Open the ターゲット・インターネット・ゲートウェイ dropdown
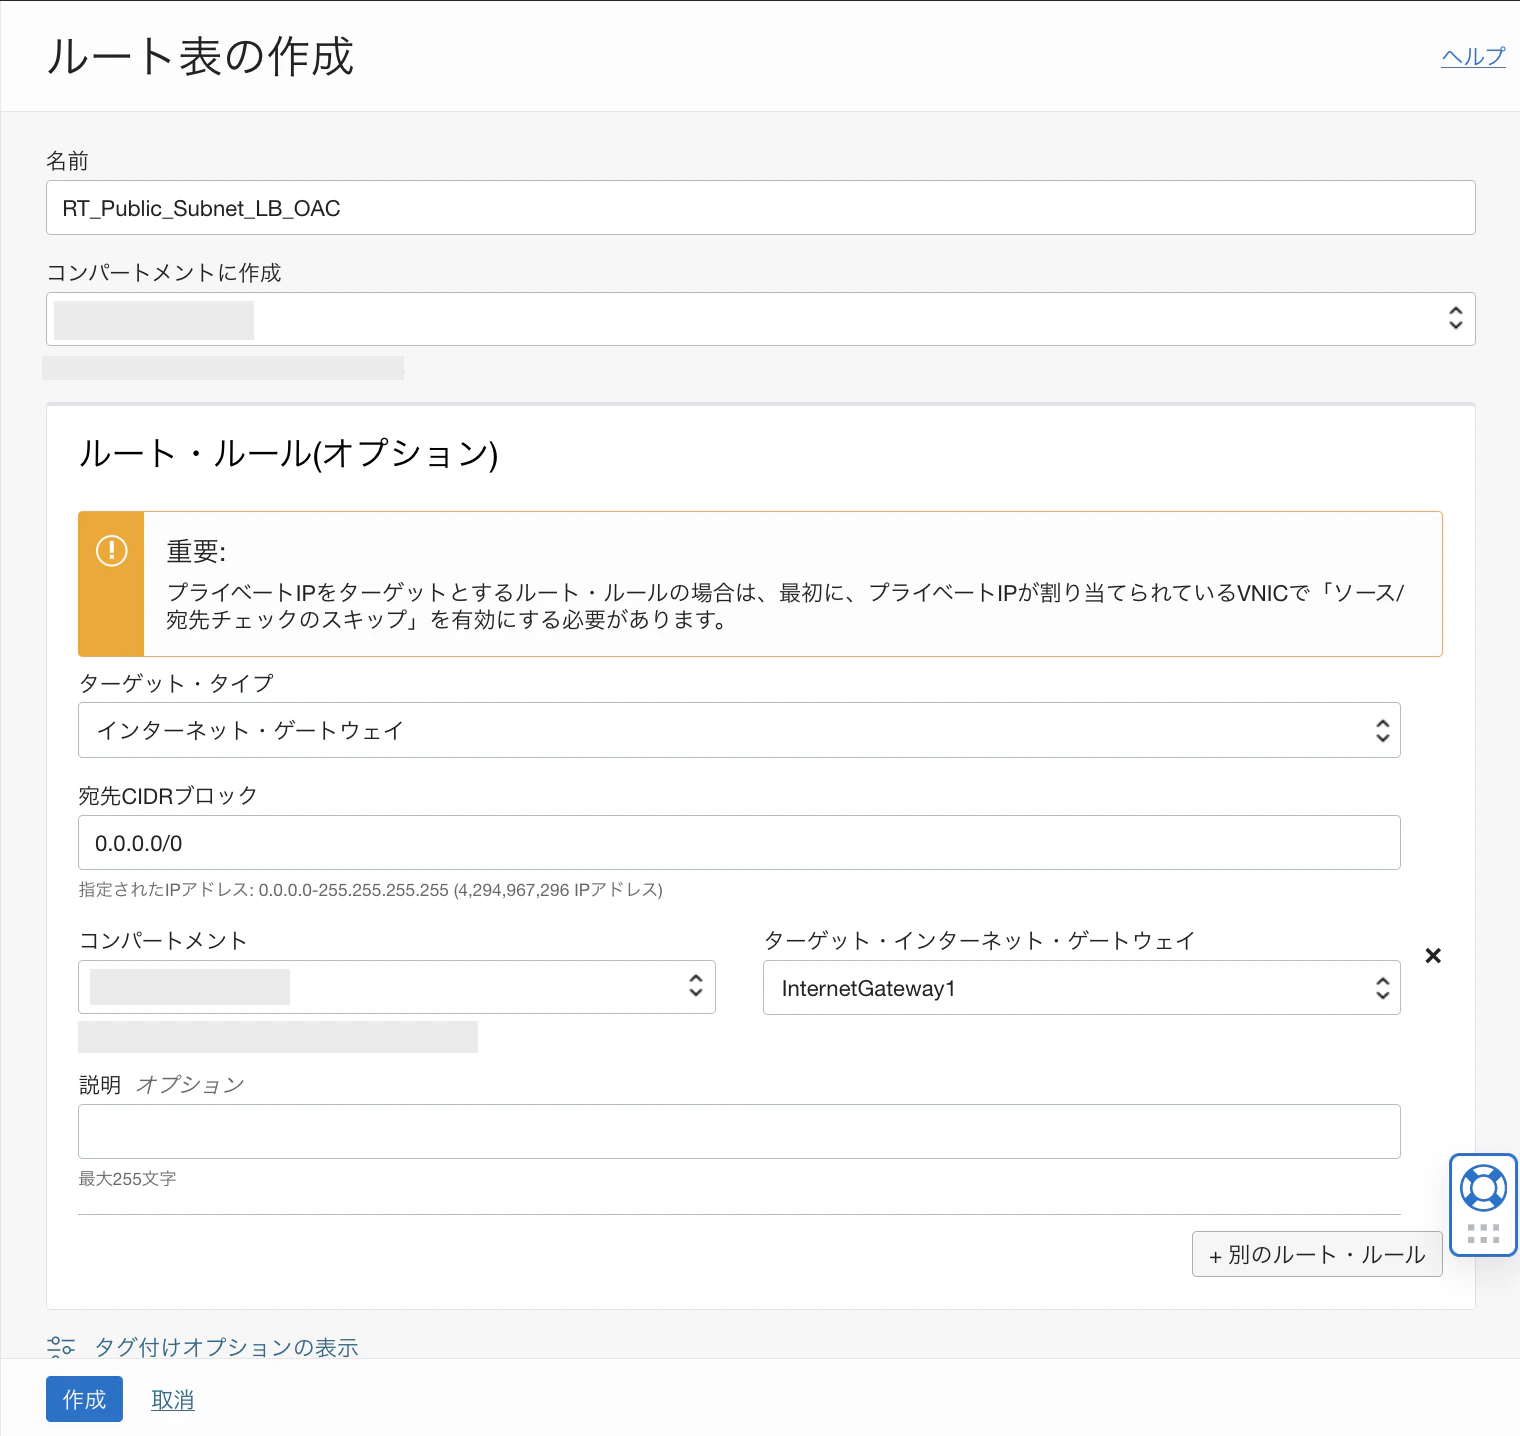Viewport: 1520px width, 1436px height. [x=1081, y=988]
